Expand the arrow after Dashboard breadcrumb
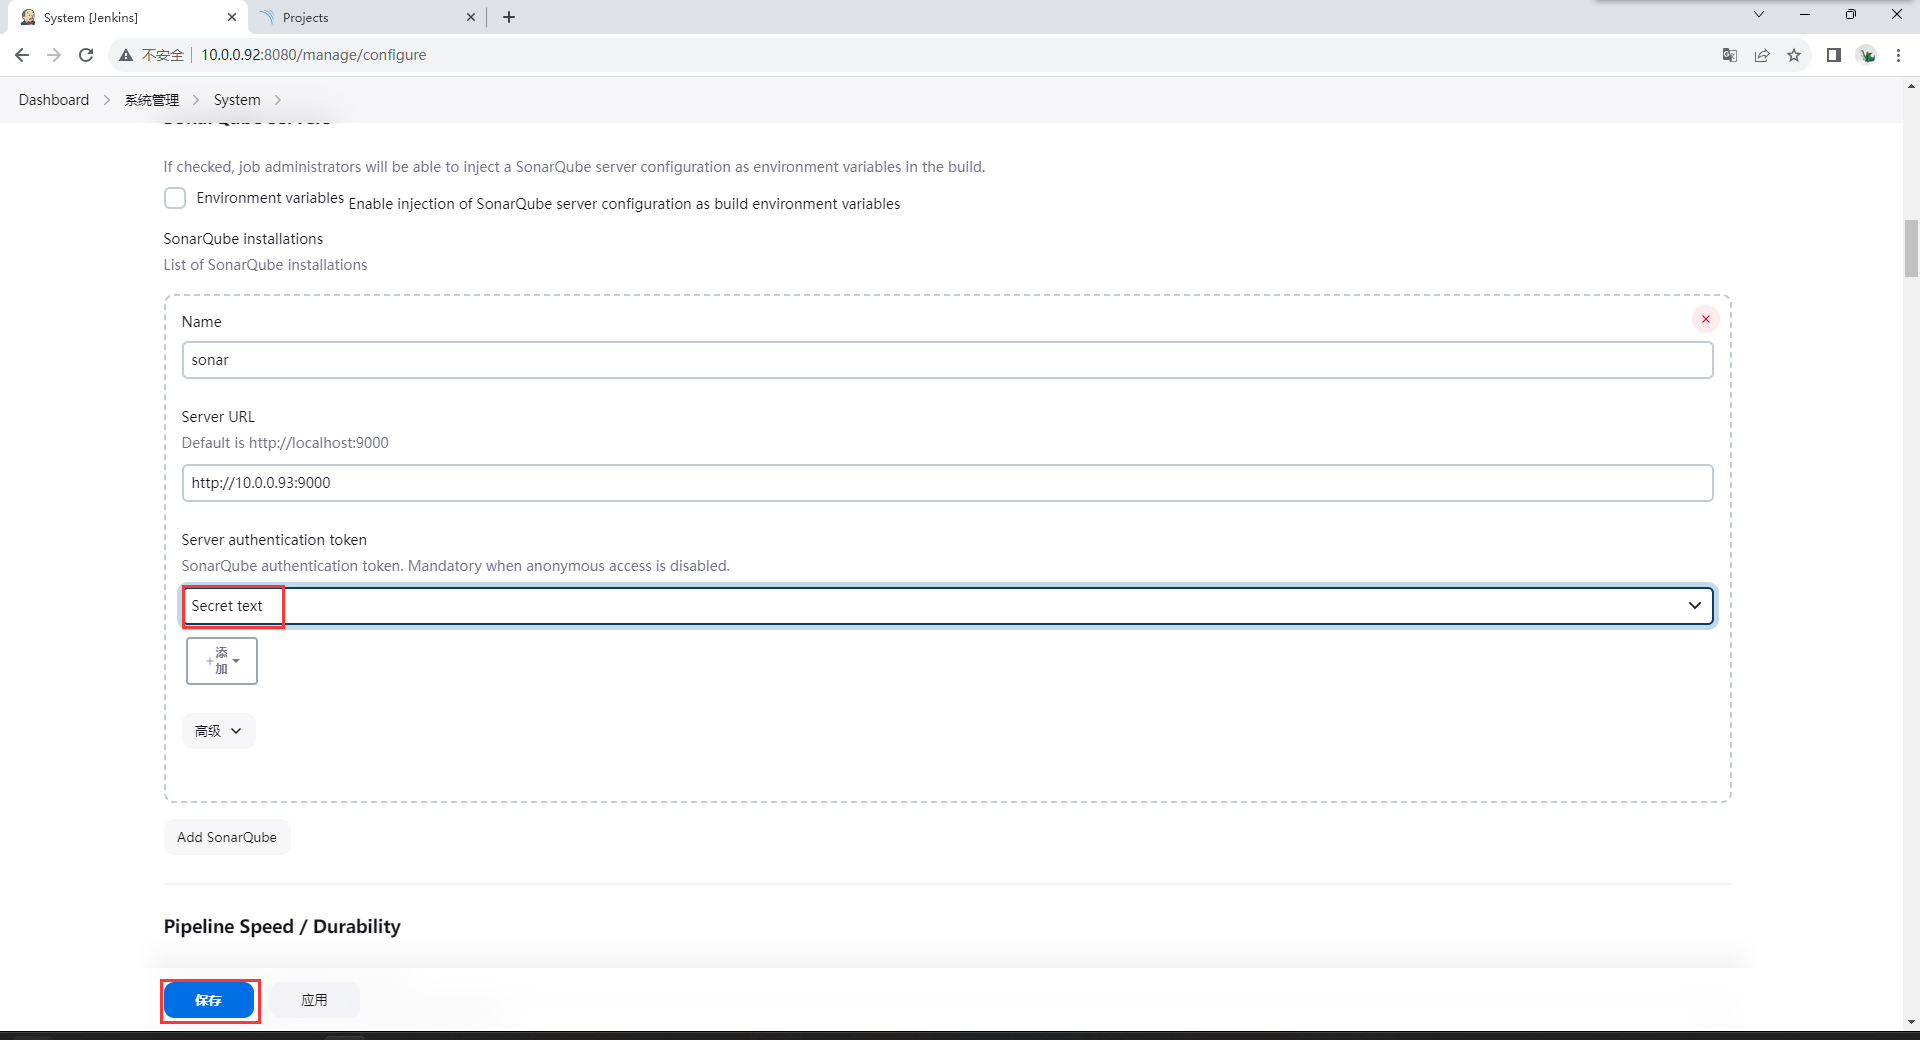The width and height of the screenshot is (1920, 1040). click(107, 100)
